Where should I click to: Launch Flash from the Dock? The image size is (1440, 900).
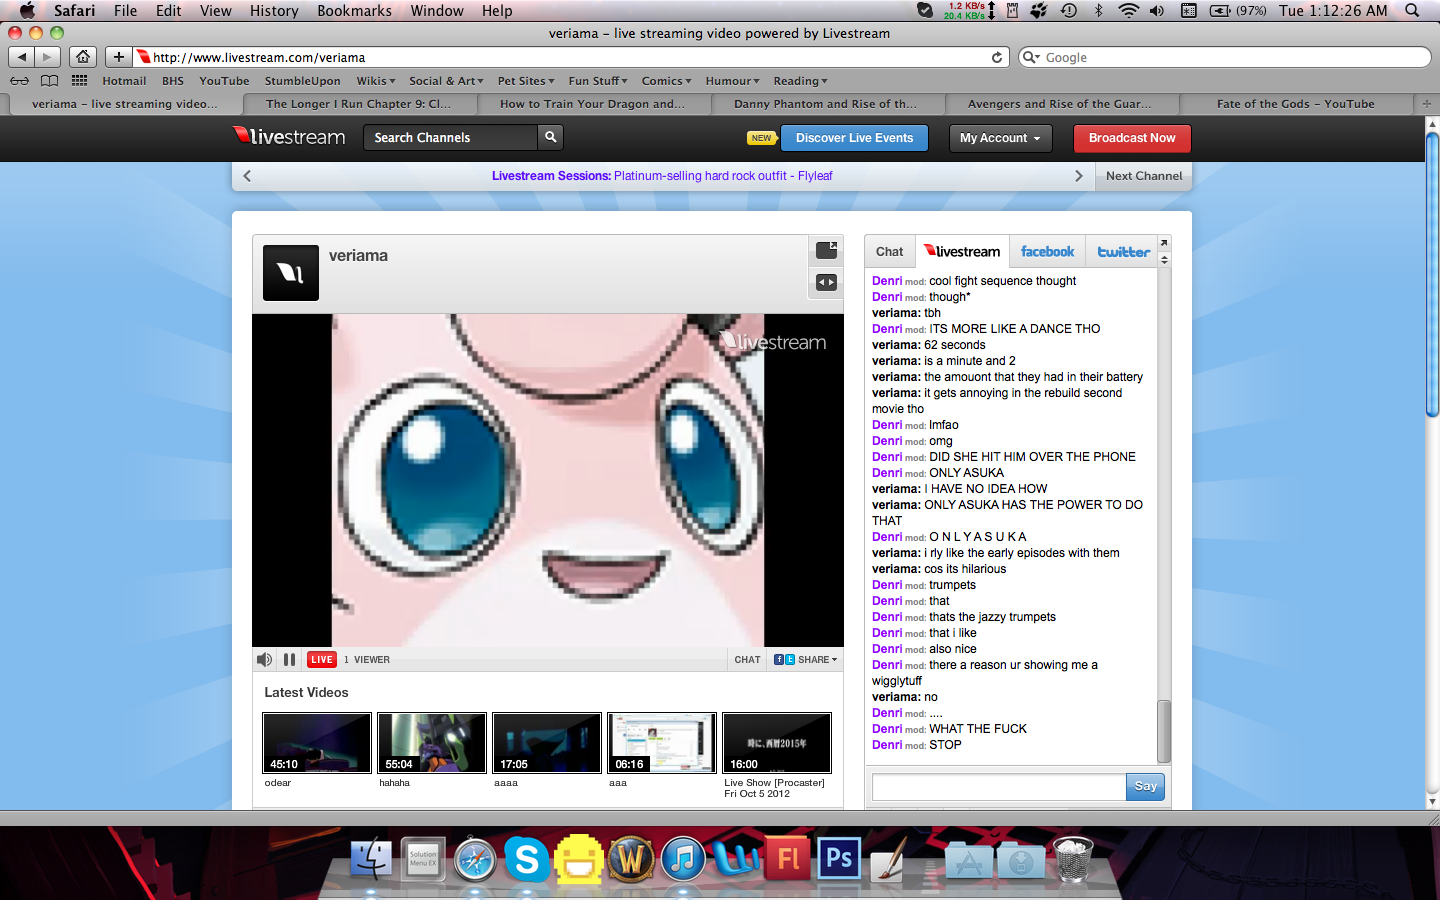pyautogui.click(x=788, y=858)
